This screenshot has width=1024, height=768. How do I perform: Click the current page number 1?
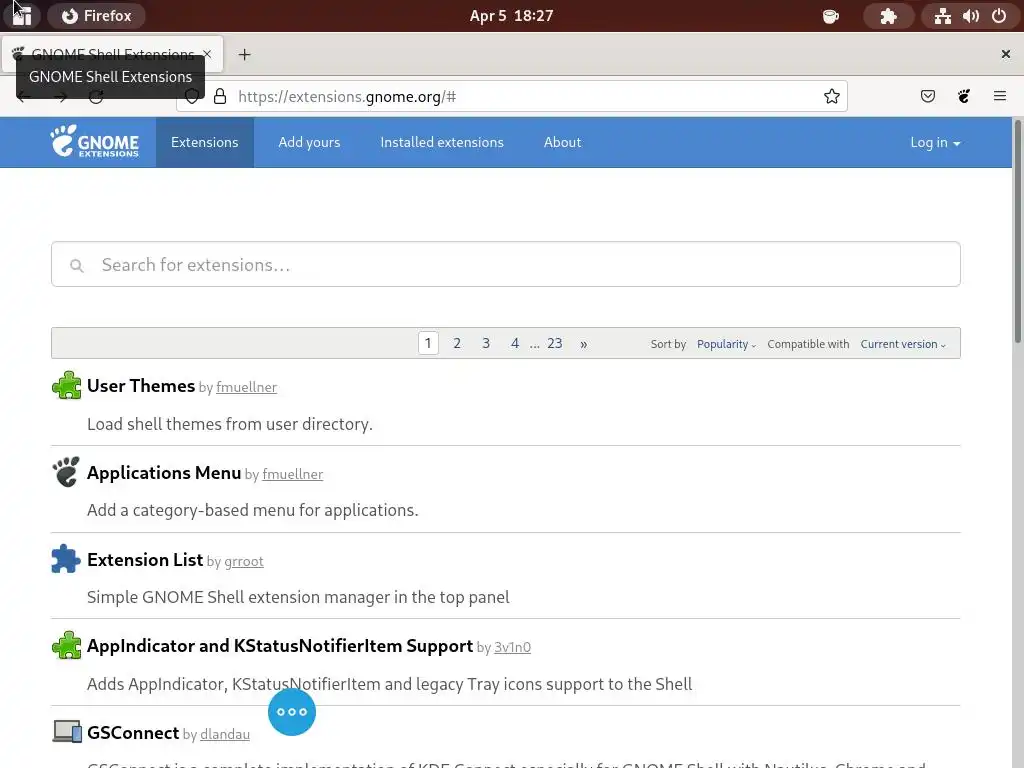428,344
